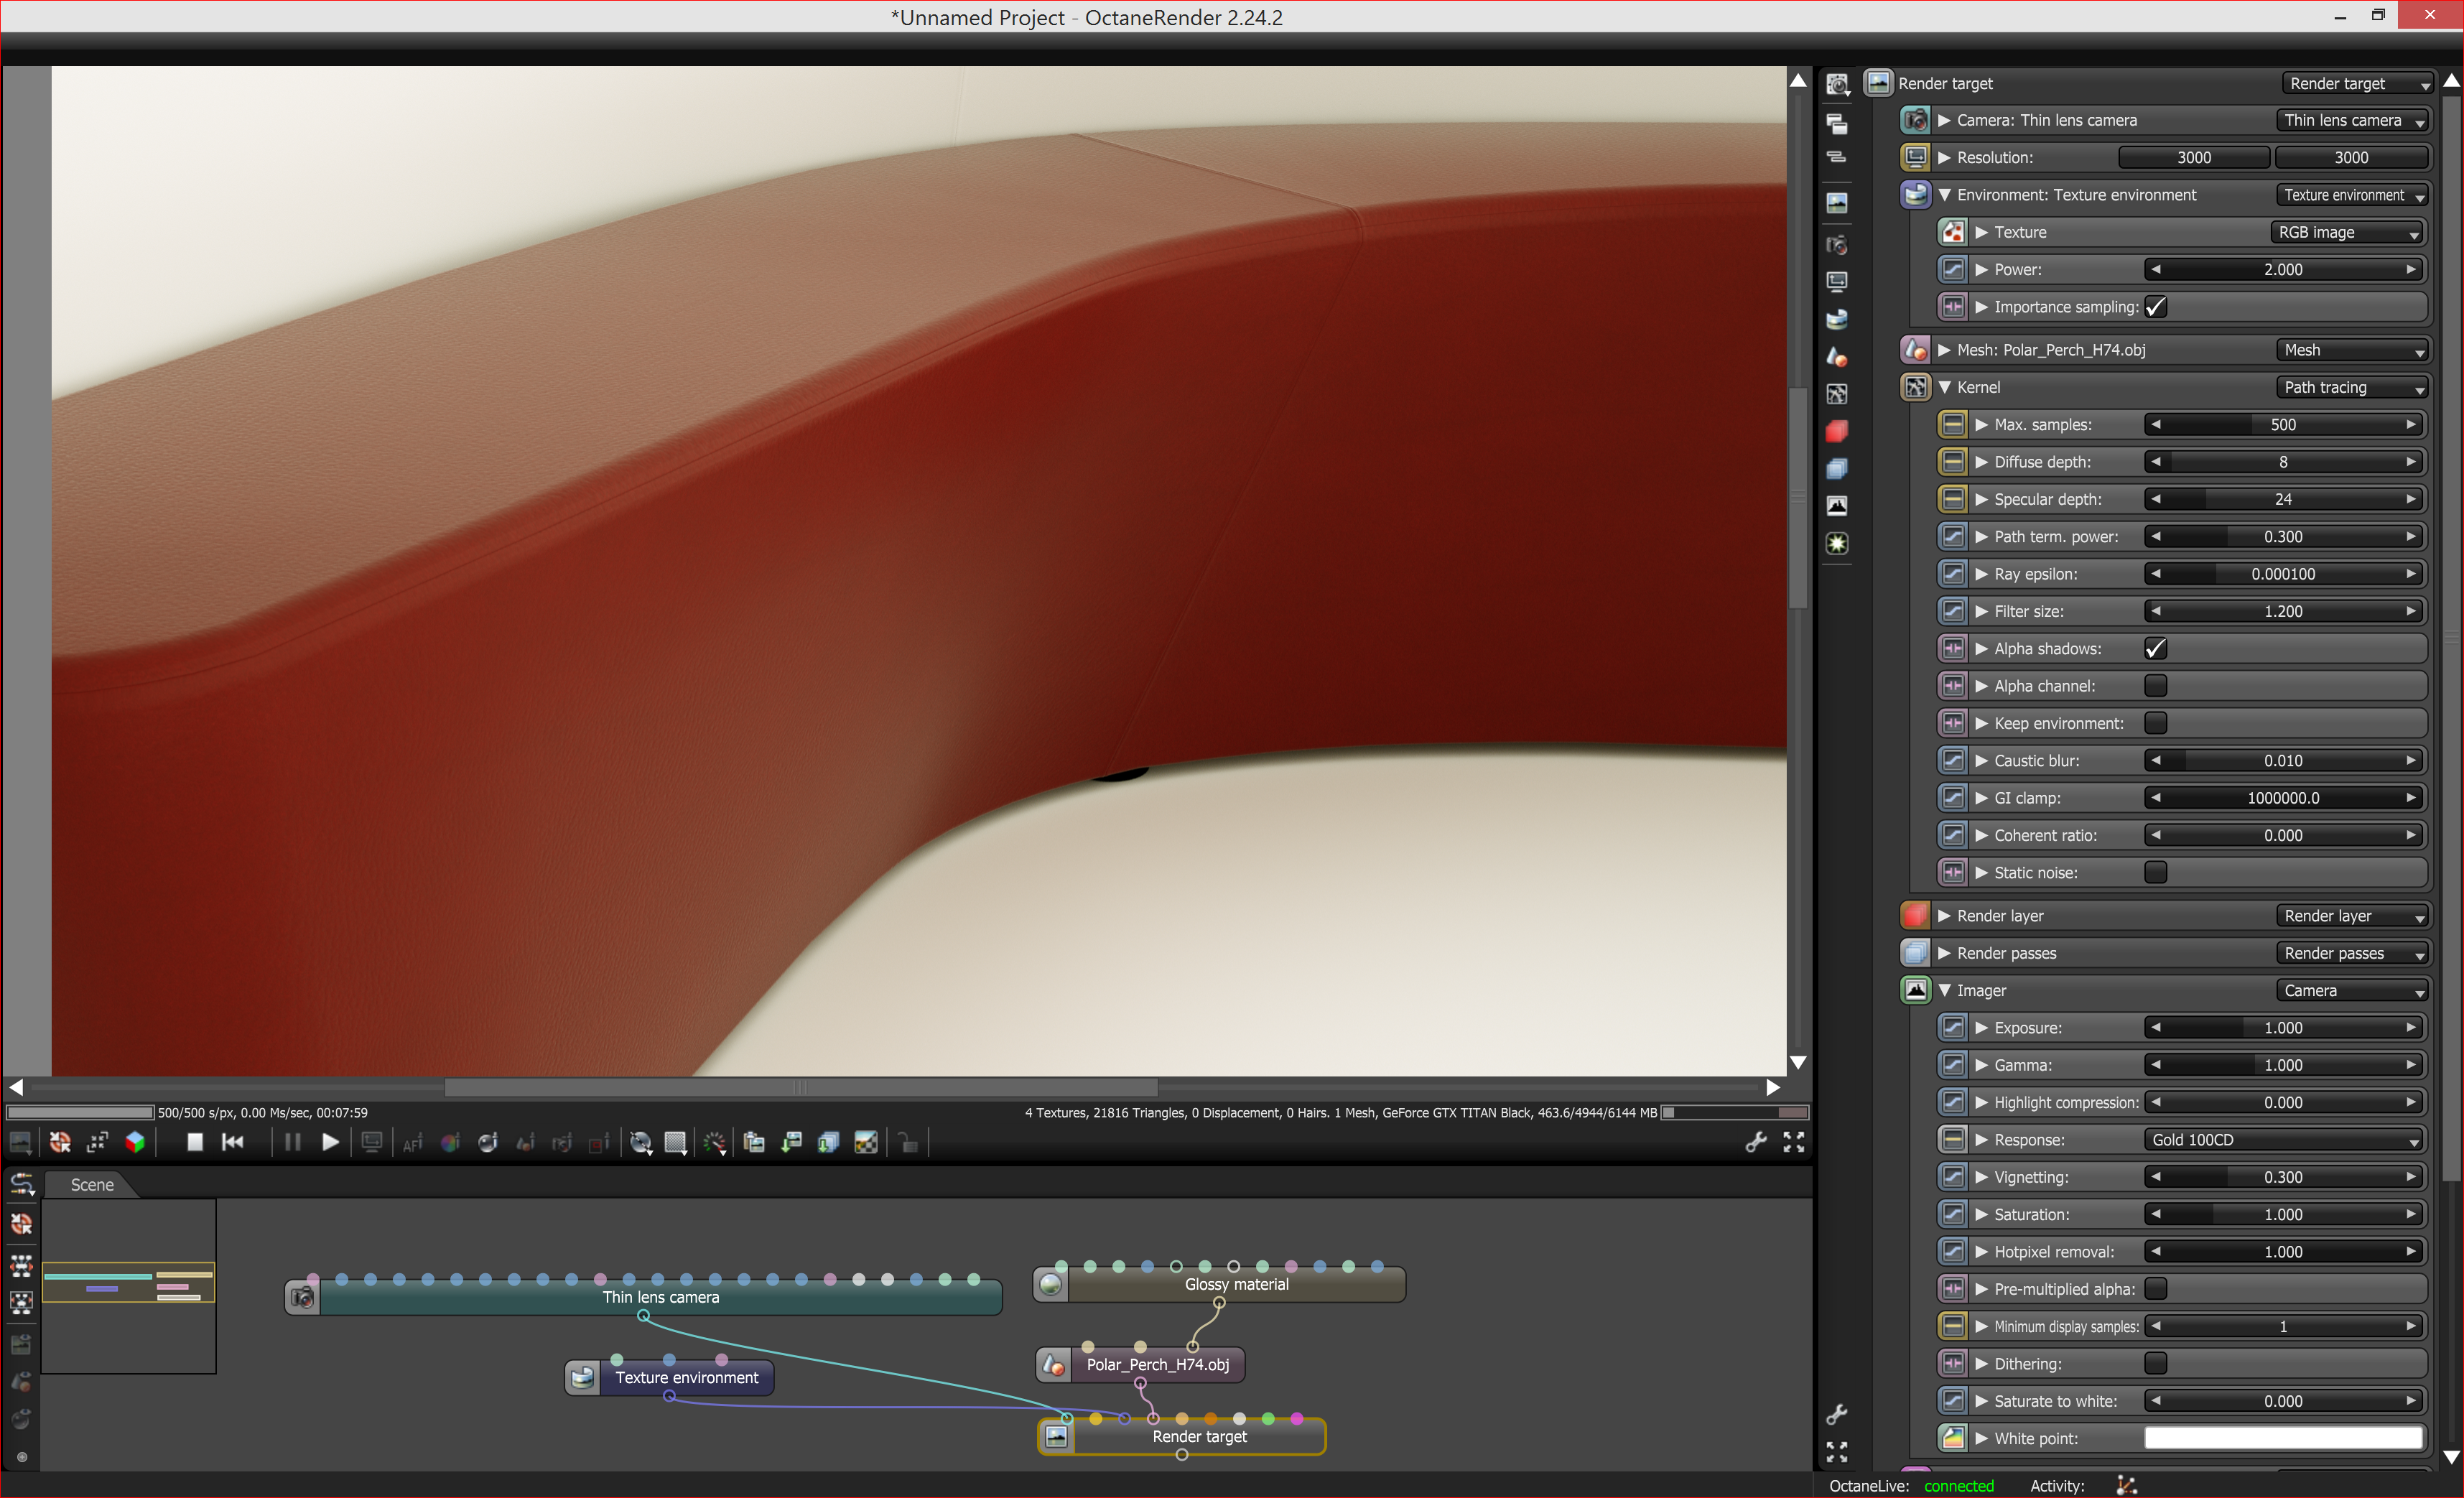2464x1498 pixels.
Task: Select the Scene tab
Action: pos(92,1185)
